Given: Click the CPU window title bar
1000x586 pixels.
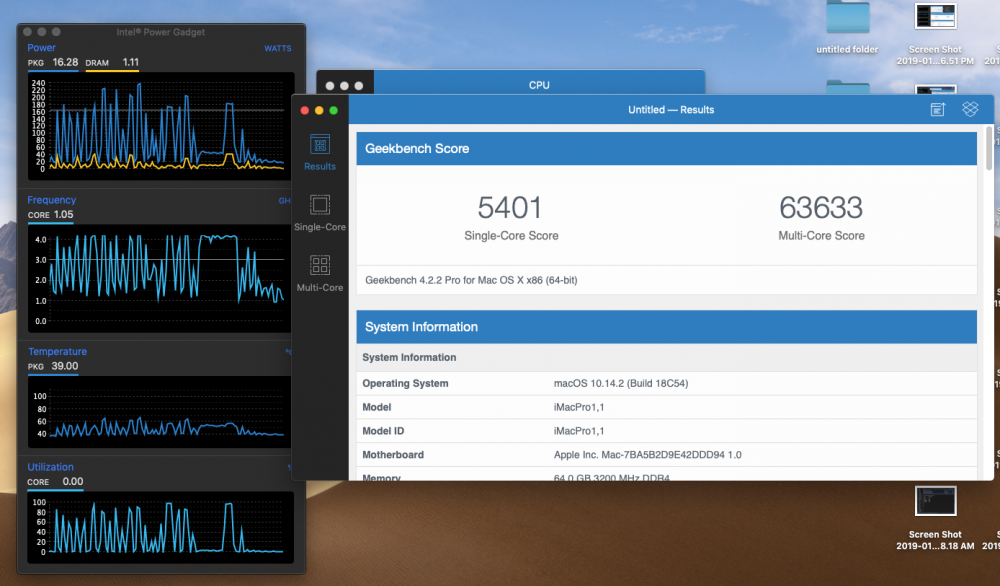Looking at the screenshot, I should [539, 85].
